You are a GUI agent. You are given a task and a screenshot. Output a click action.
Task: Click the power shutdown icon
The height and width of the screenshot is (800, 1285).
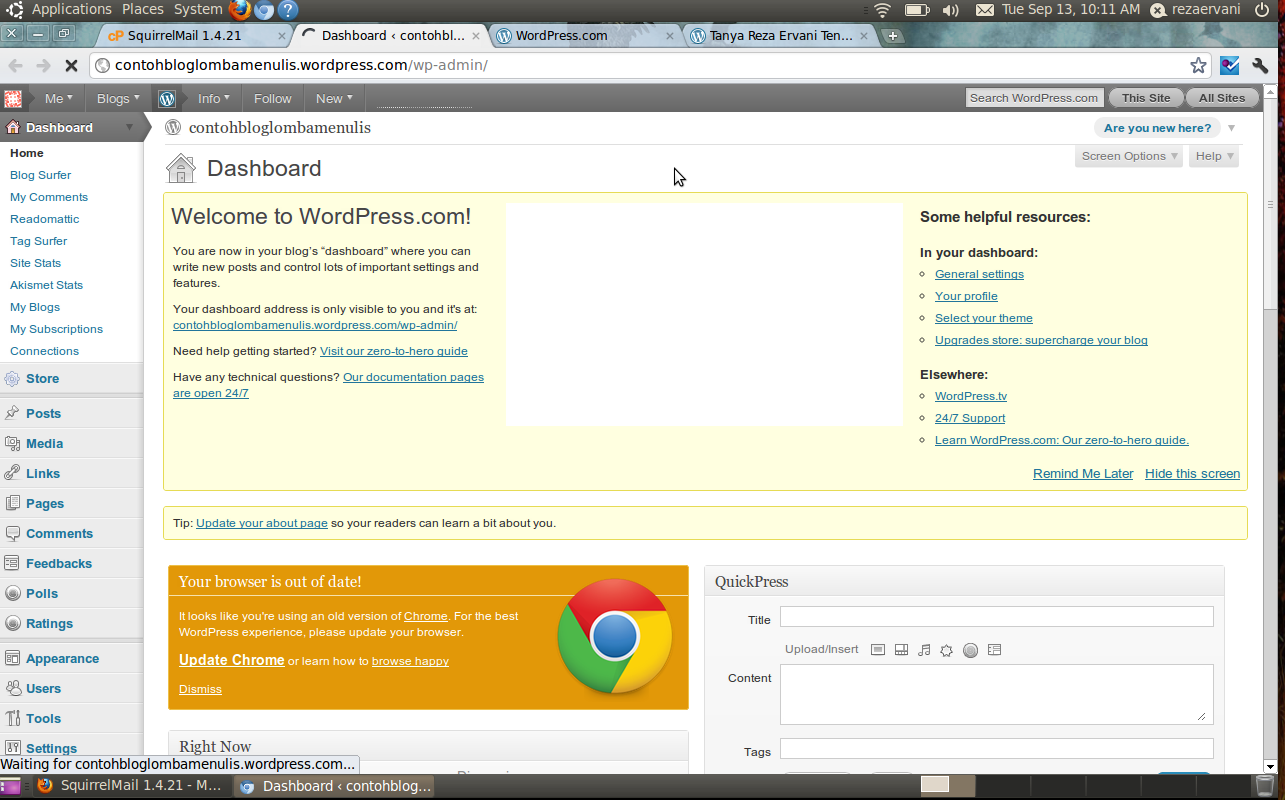click(x=1261, y=10)
